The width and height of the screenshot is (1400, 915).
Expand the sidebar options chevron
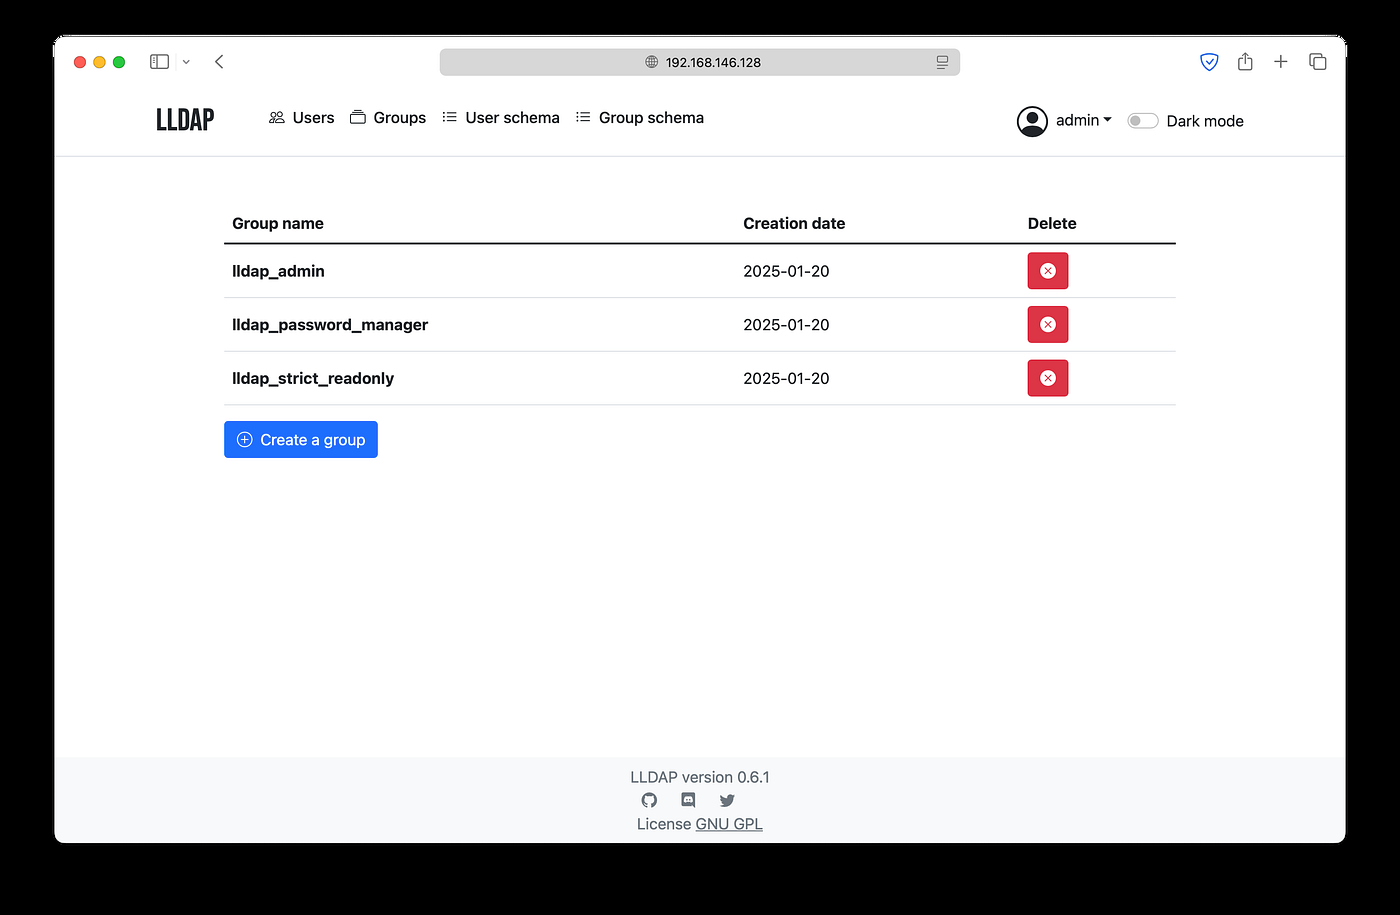(186, 62)
